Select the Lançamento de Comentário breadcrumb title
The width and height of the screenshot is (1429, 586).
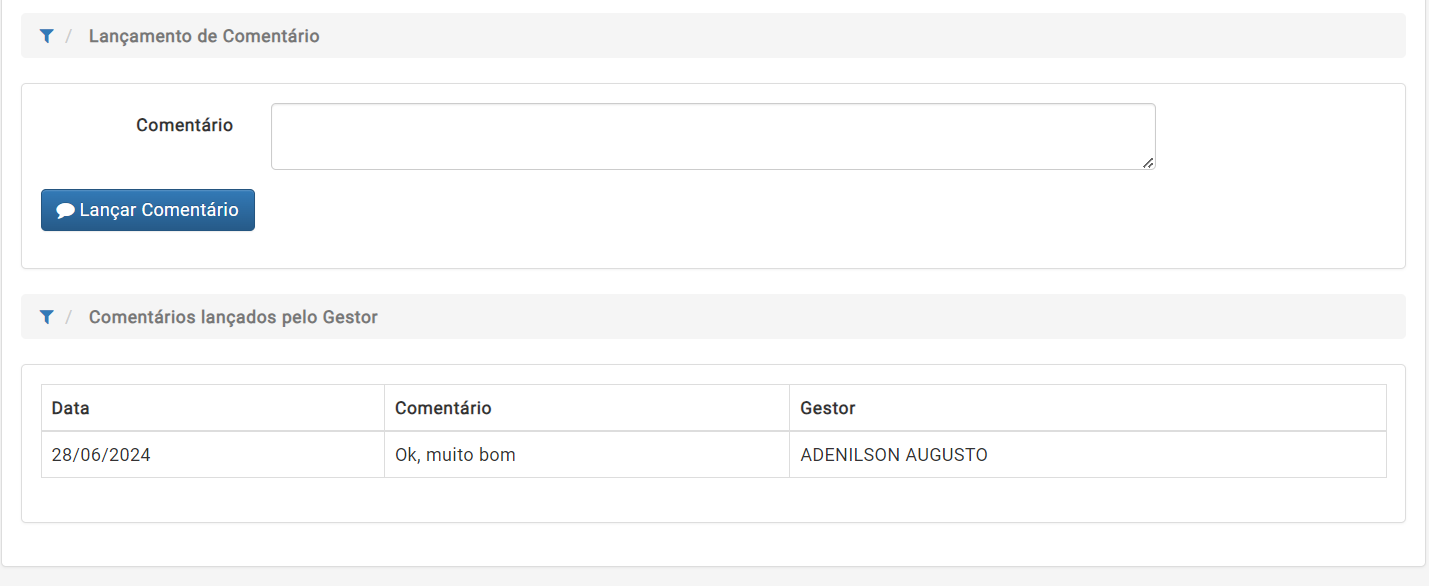204,36
